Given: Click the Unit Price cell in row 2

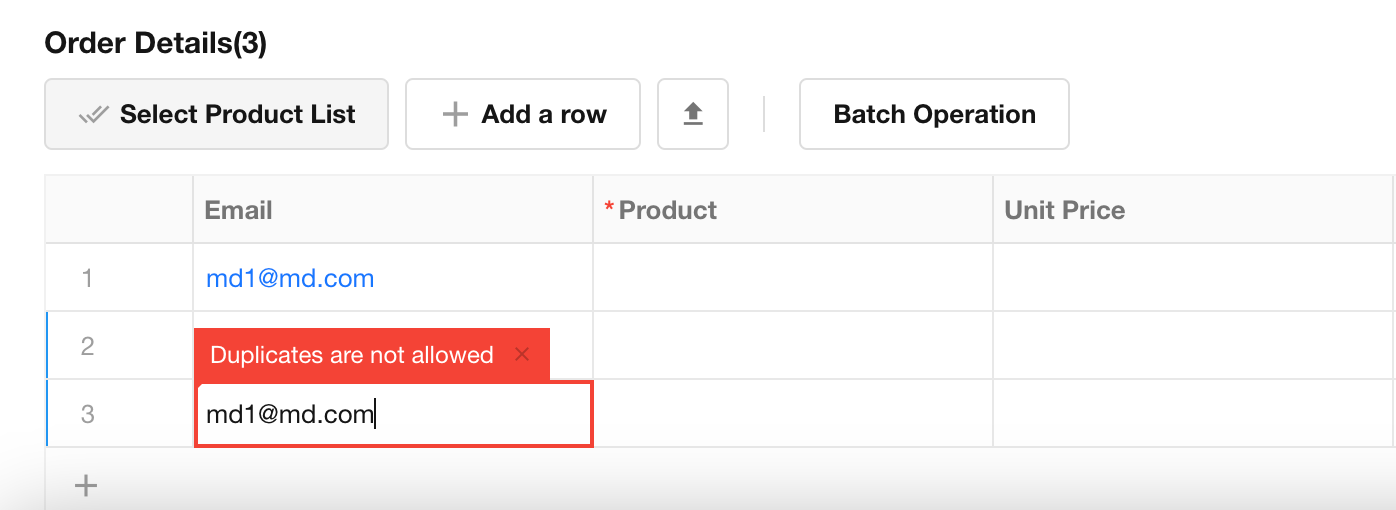Looking at the screenshot, I should (1193, 346).
